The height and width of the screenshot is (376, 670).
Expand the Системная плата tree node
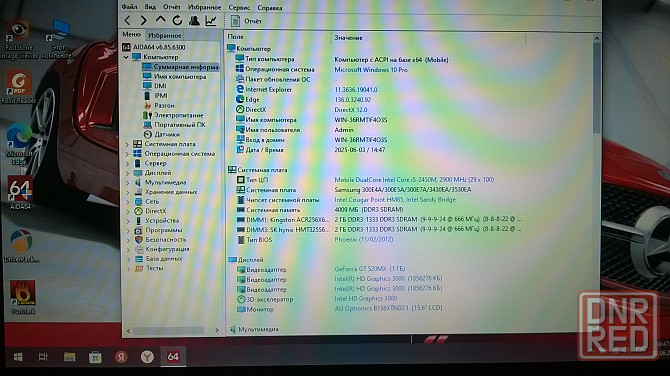coord(127,144)
